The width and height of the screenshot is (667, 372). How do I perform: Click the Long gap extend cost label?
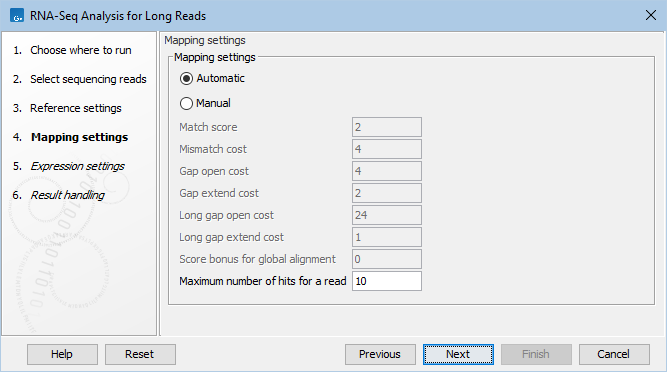[231, 237]
